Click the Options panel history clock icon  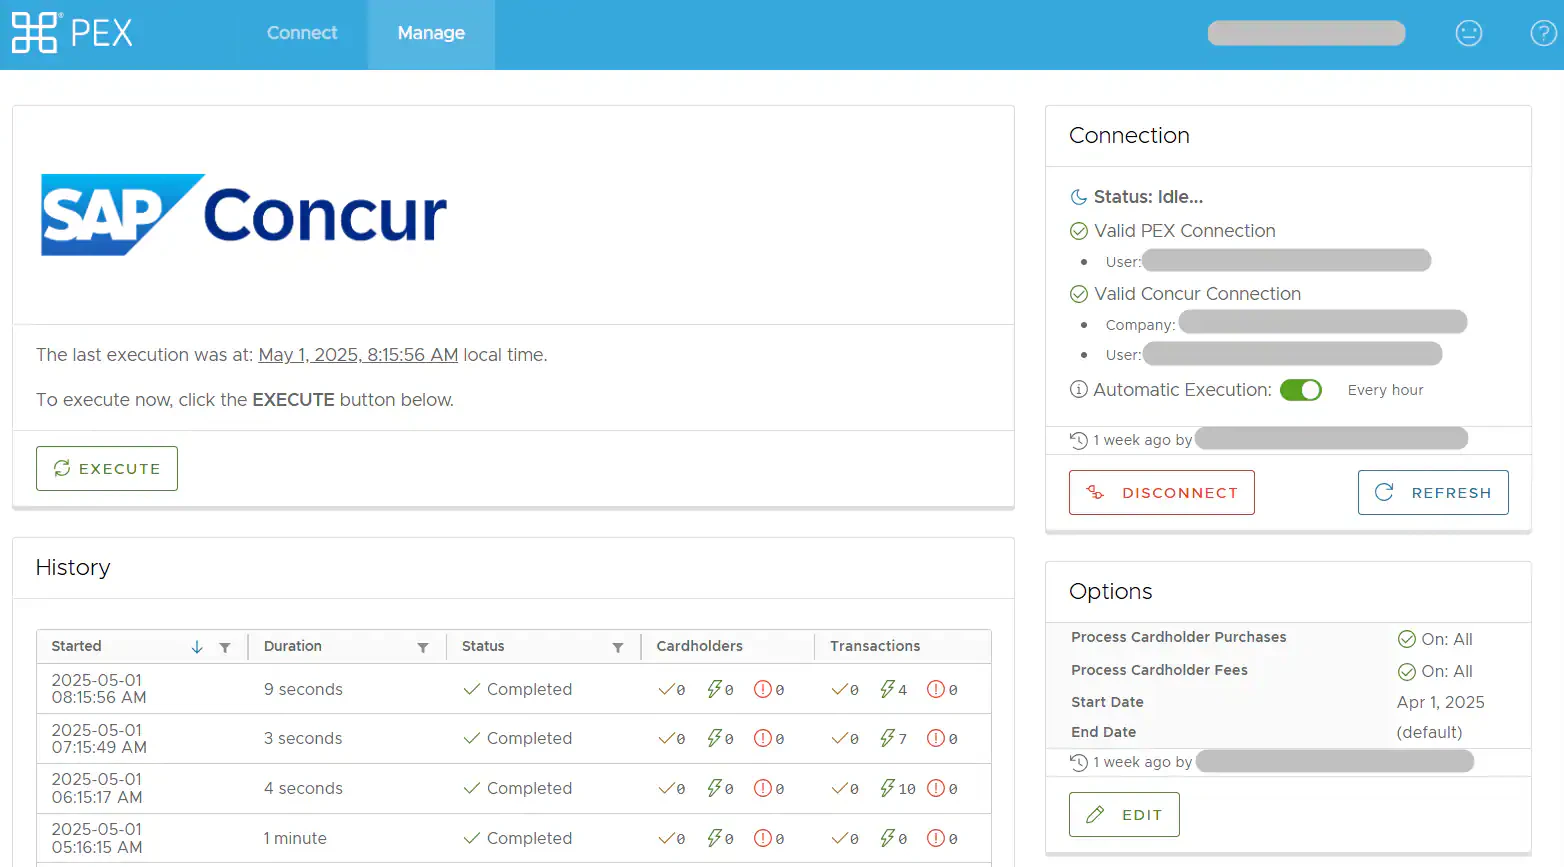point(1079,762)
